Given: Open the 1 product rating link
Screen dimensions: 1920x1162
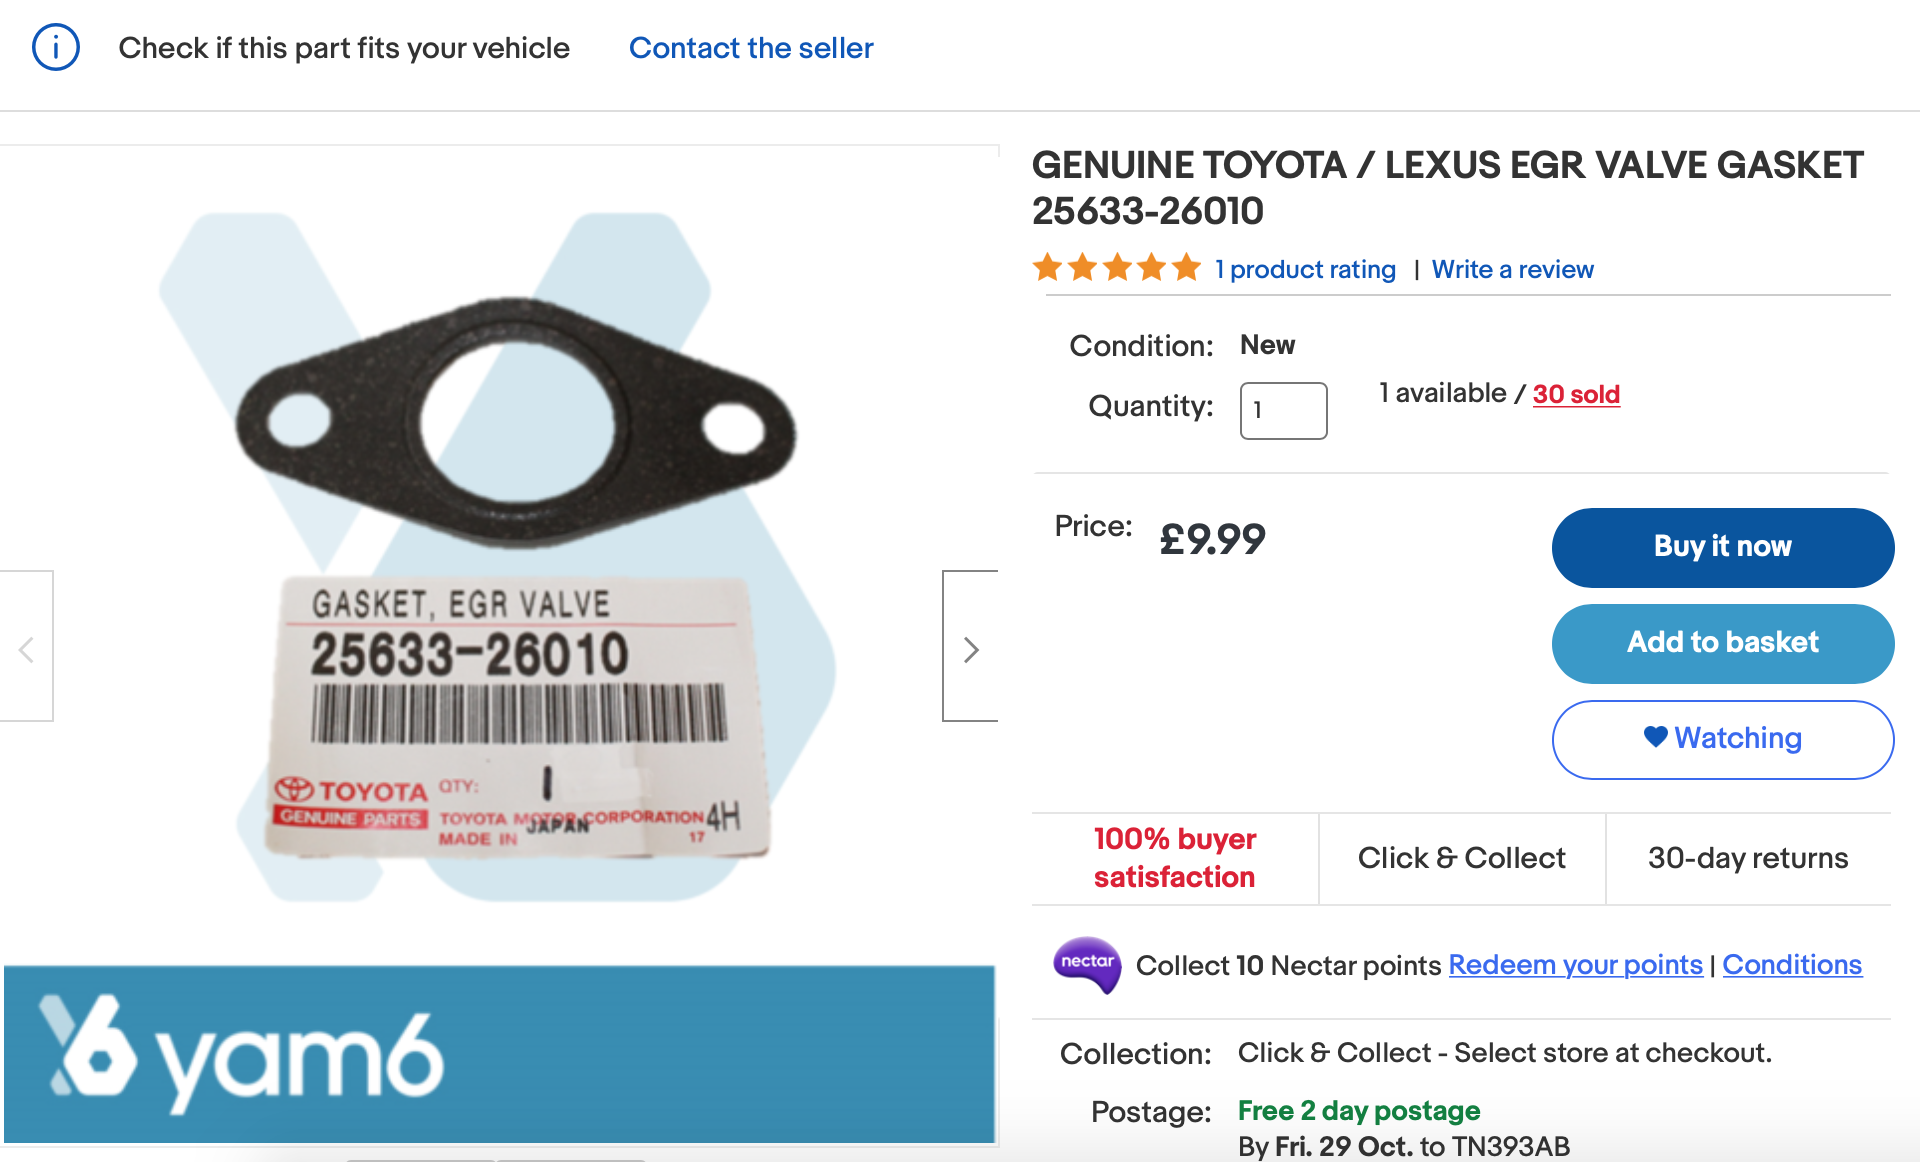Looking at the screenshot, I should pos(1305,269).
